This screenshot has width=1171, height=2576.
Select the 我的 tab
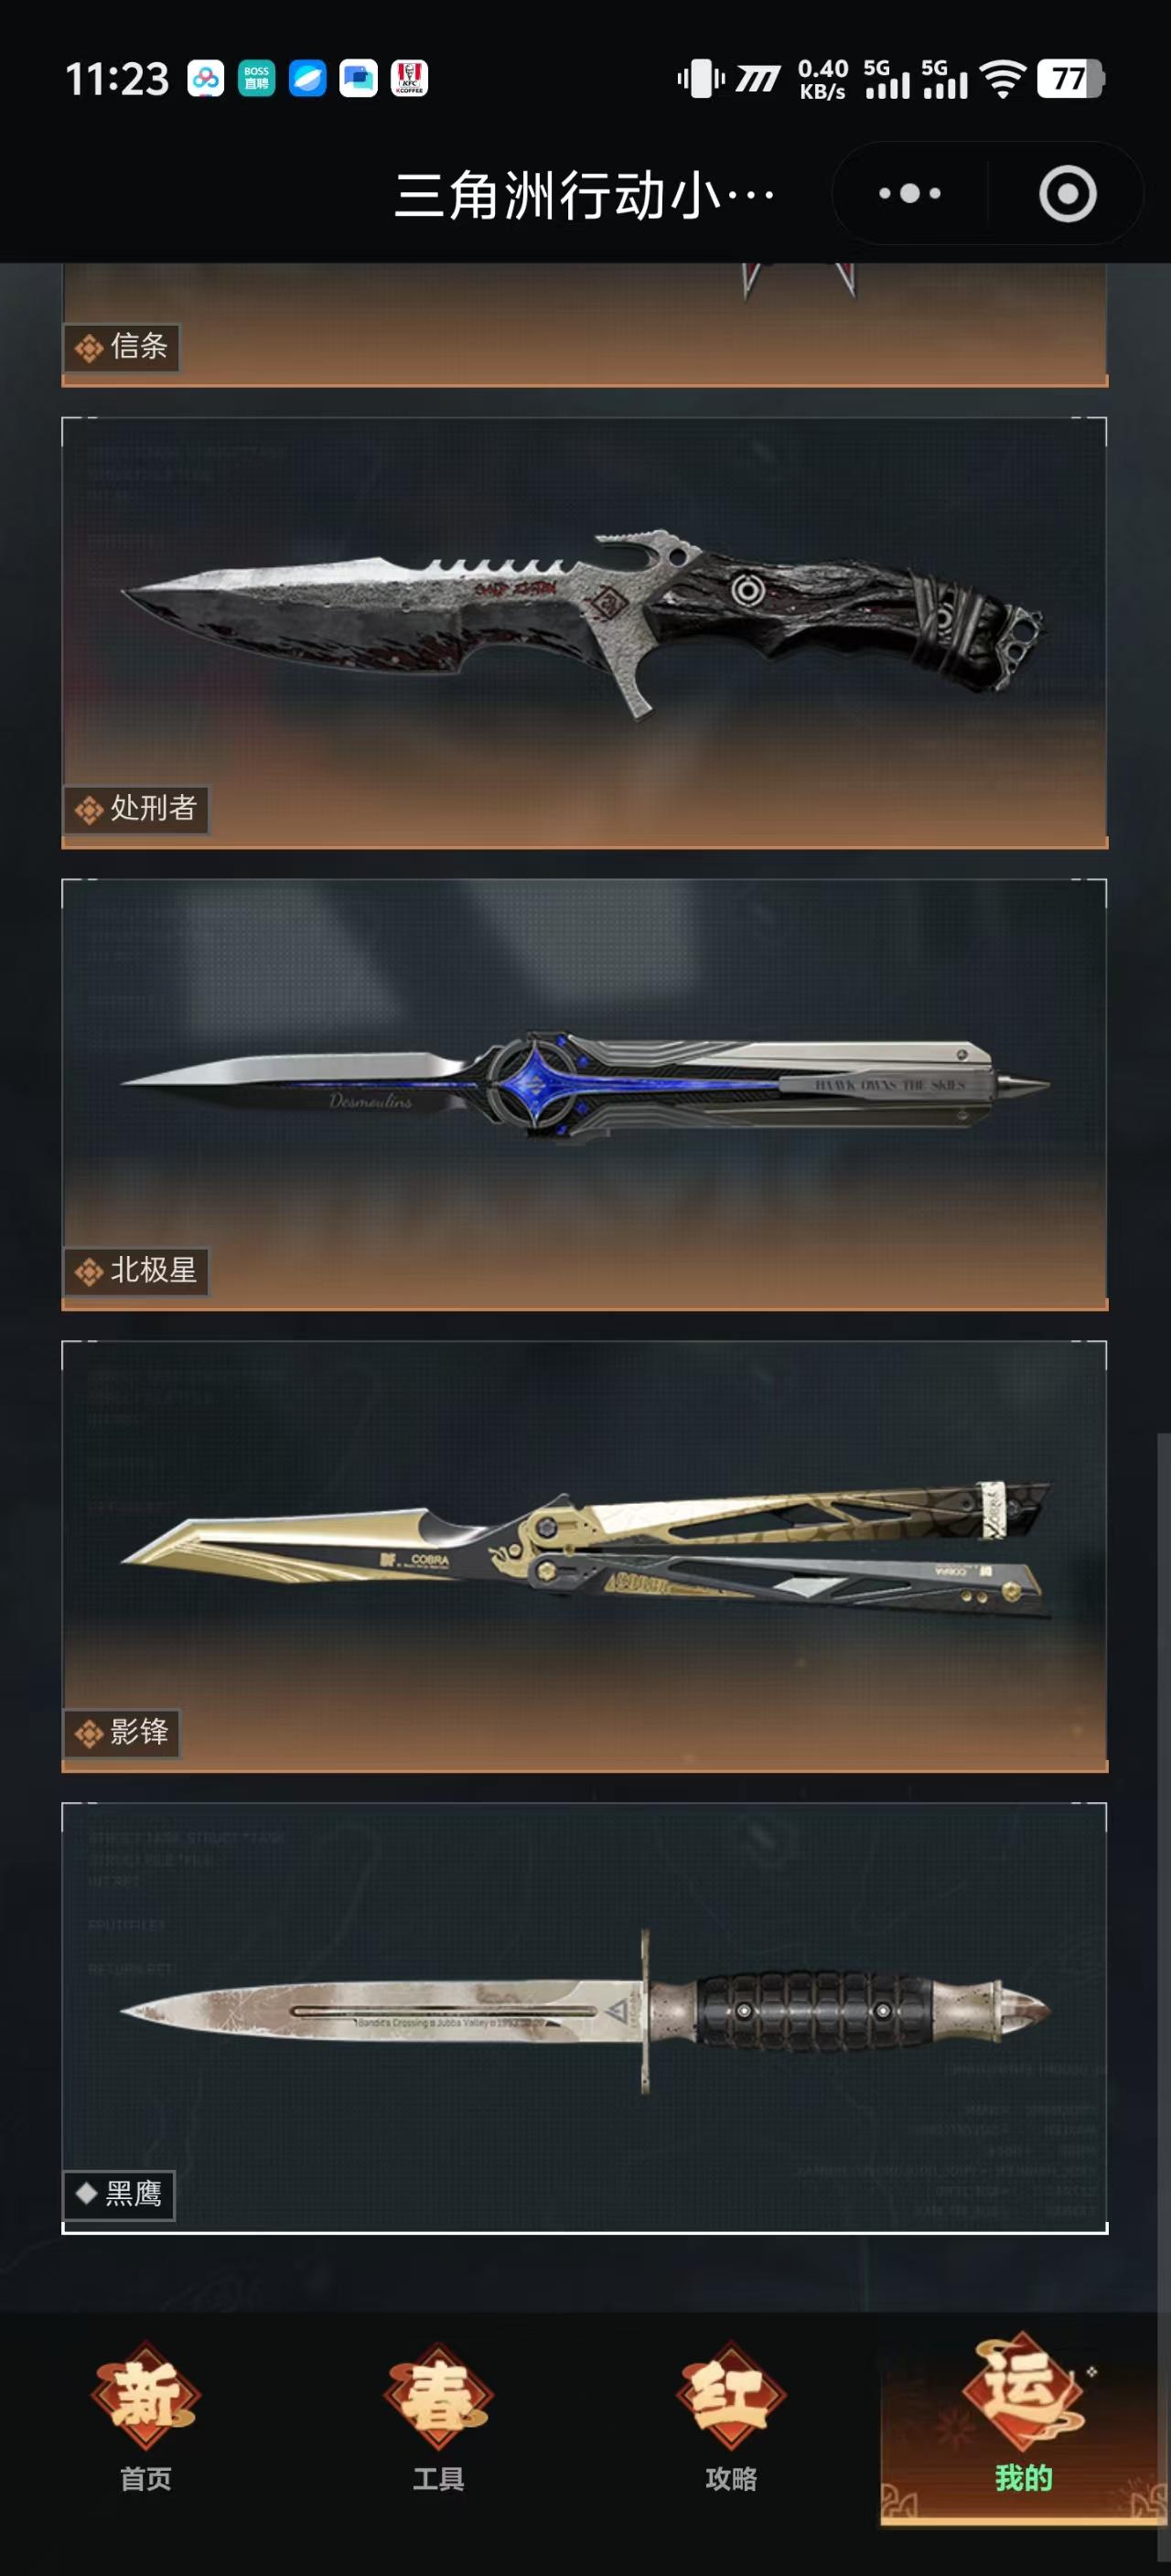point(1023,2416)
